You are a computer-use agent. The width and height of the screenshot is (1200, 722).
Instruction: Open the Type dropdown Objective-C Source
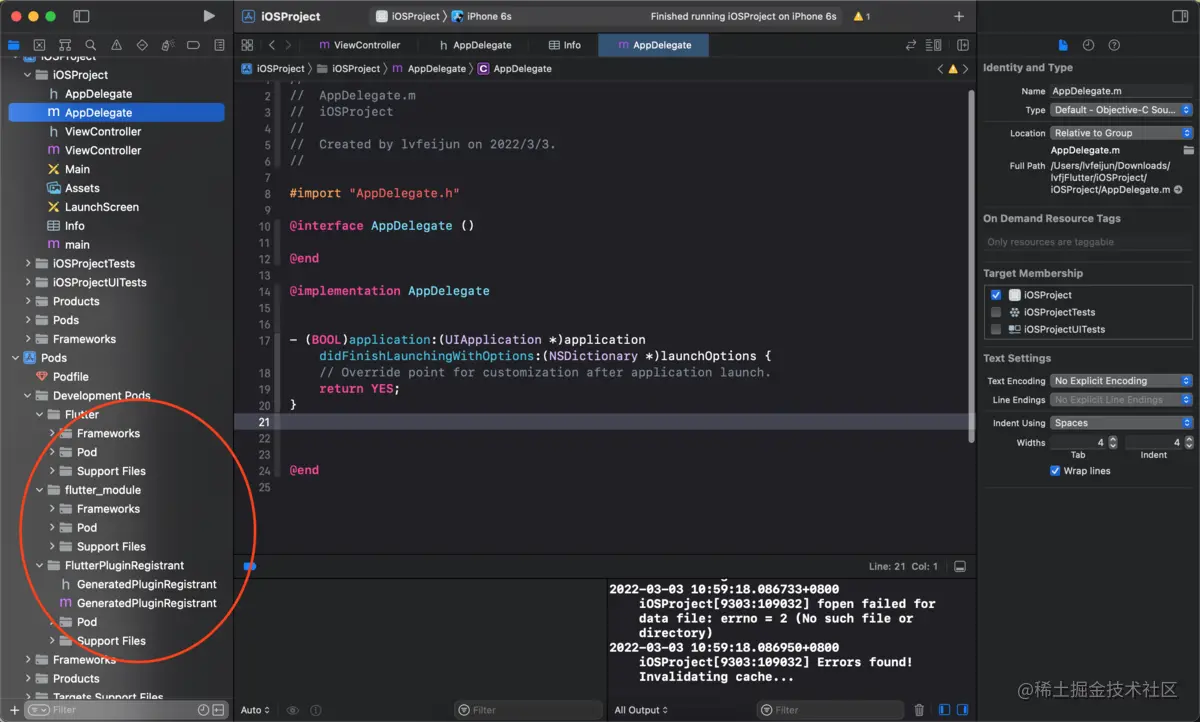[1121, 110]
